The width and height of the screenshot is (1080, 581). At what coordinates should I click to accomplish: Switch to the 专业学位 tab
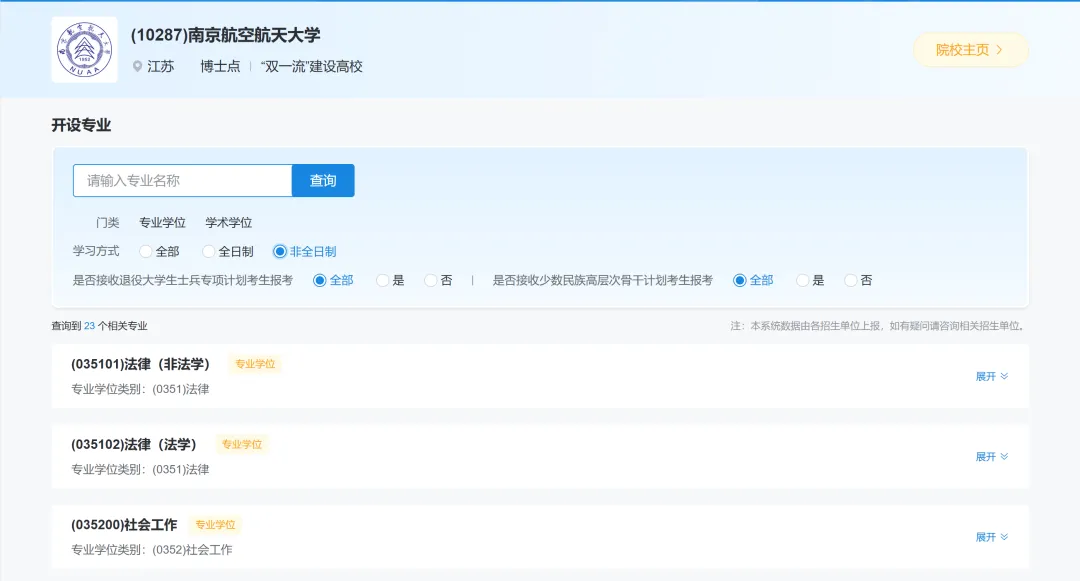(163, 222)
